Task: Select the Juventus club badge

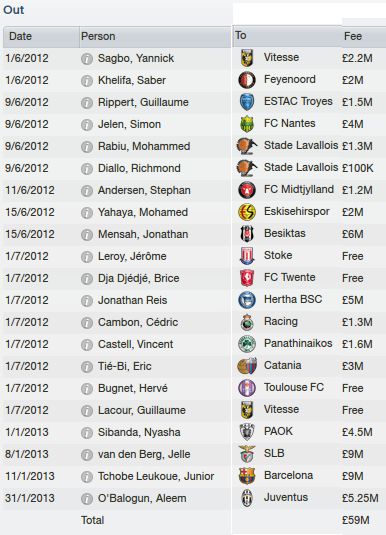Action: pyautogui.click(x=246, y=498)
